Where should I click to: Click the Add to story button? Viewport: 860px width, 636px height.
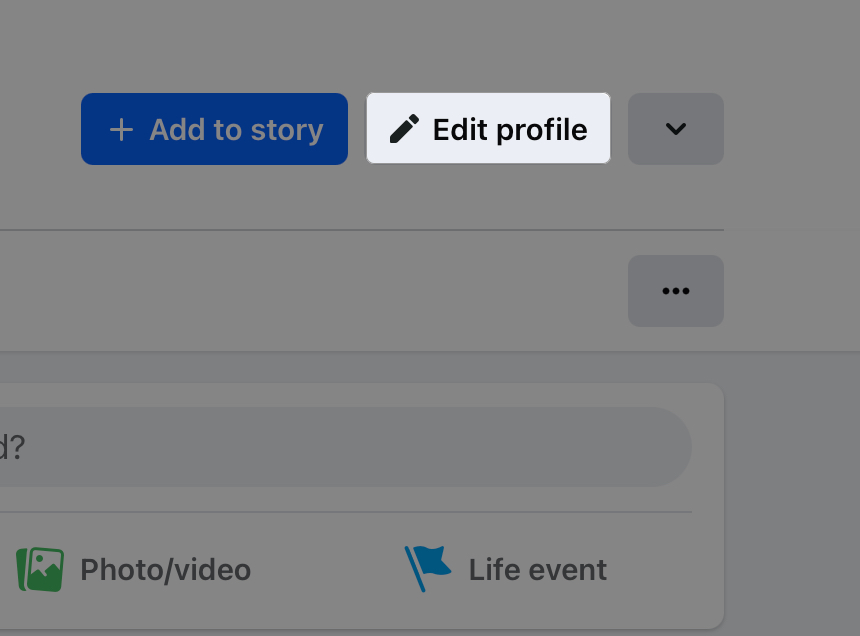[x=213, y=129]
